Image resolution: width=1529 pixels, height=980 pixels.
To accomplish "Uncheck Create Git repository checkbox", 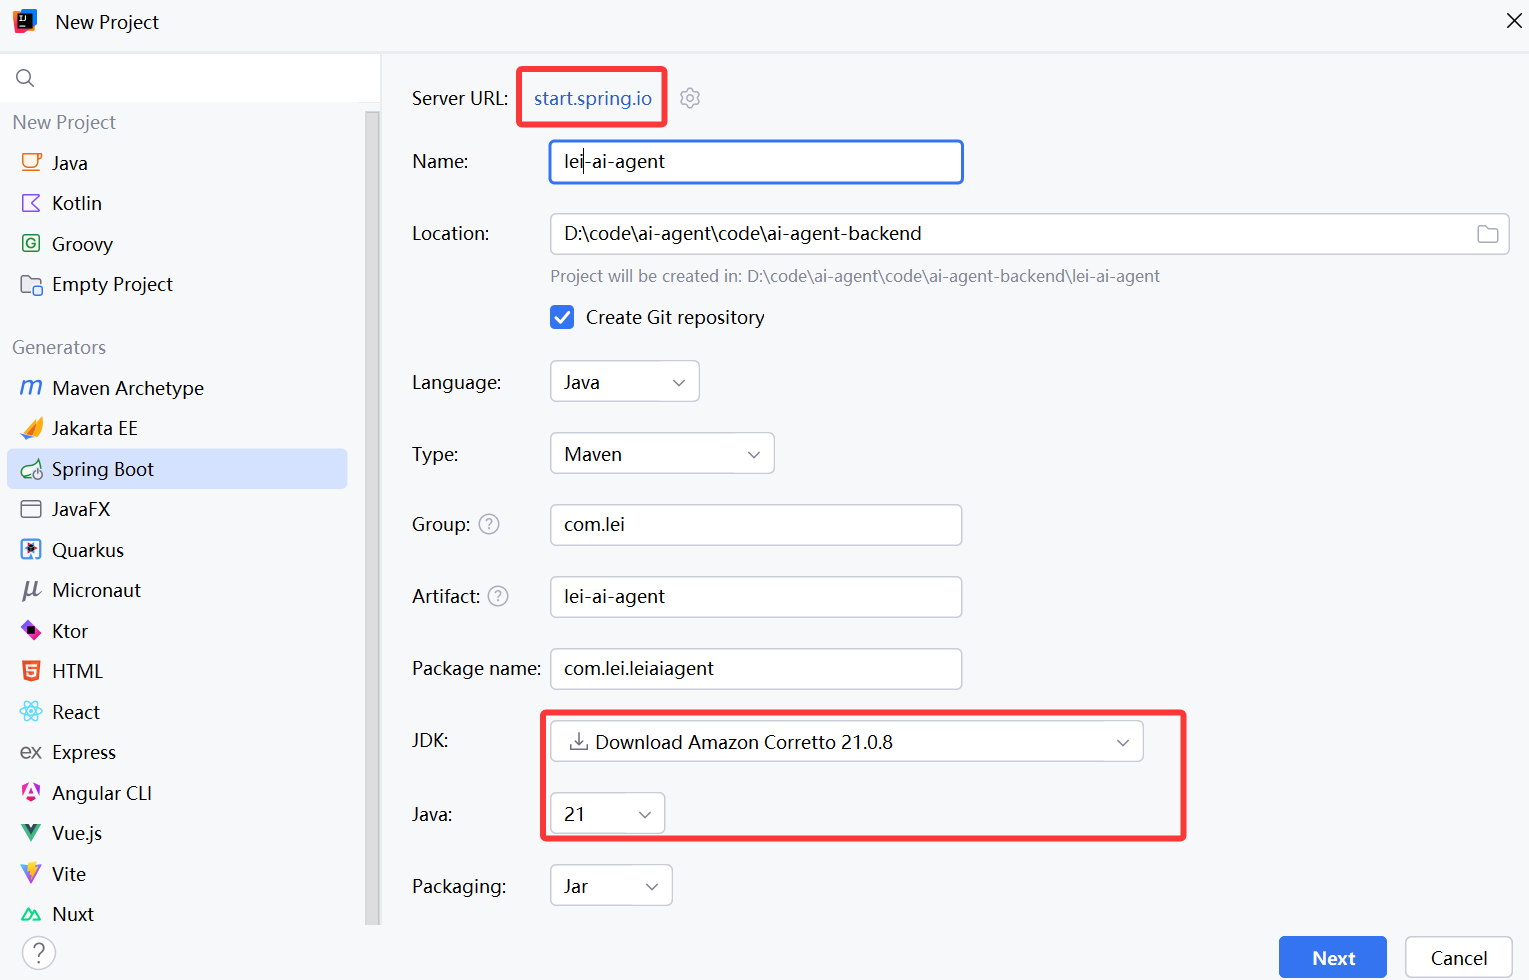I will point(562,317).
